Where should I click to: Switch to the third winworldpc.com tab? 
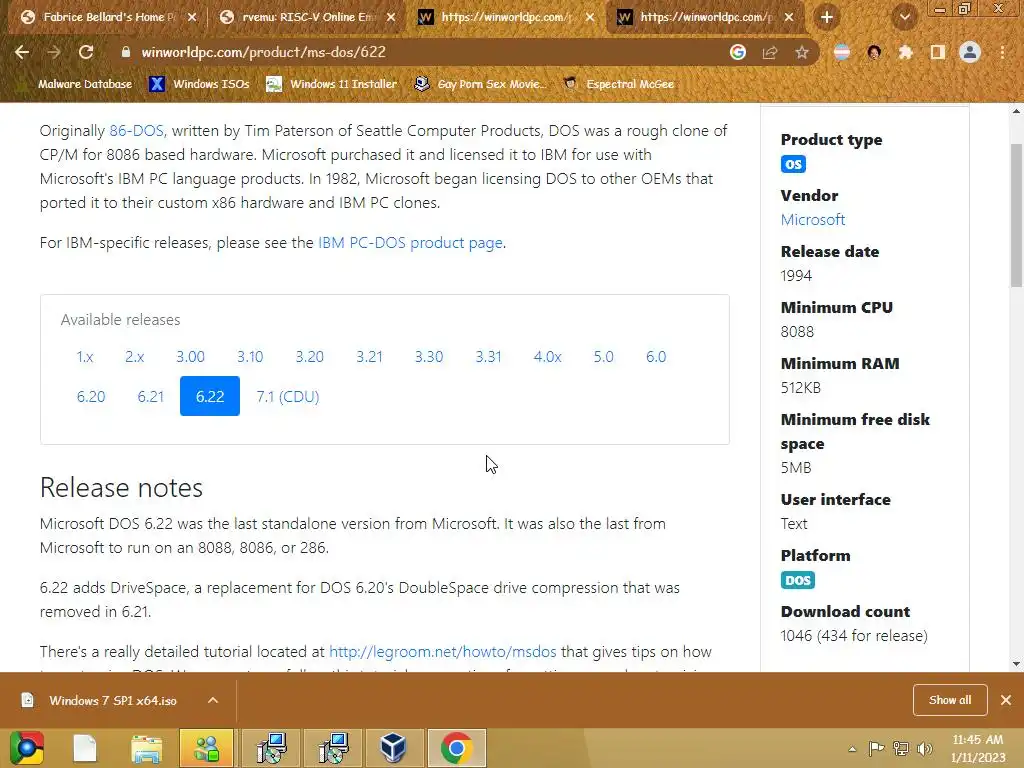tap(507, 17)
